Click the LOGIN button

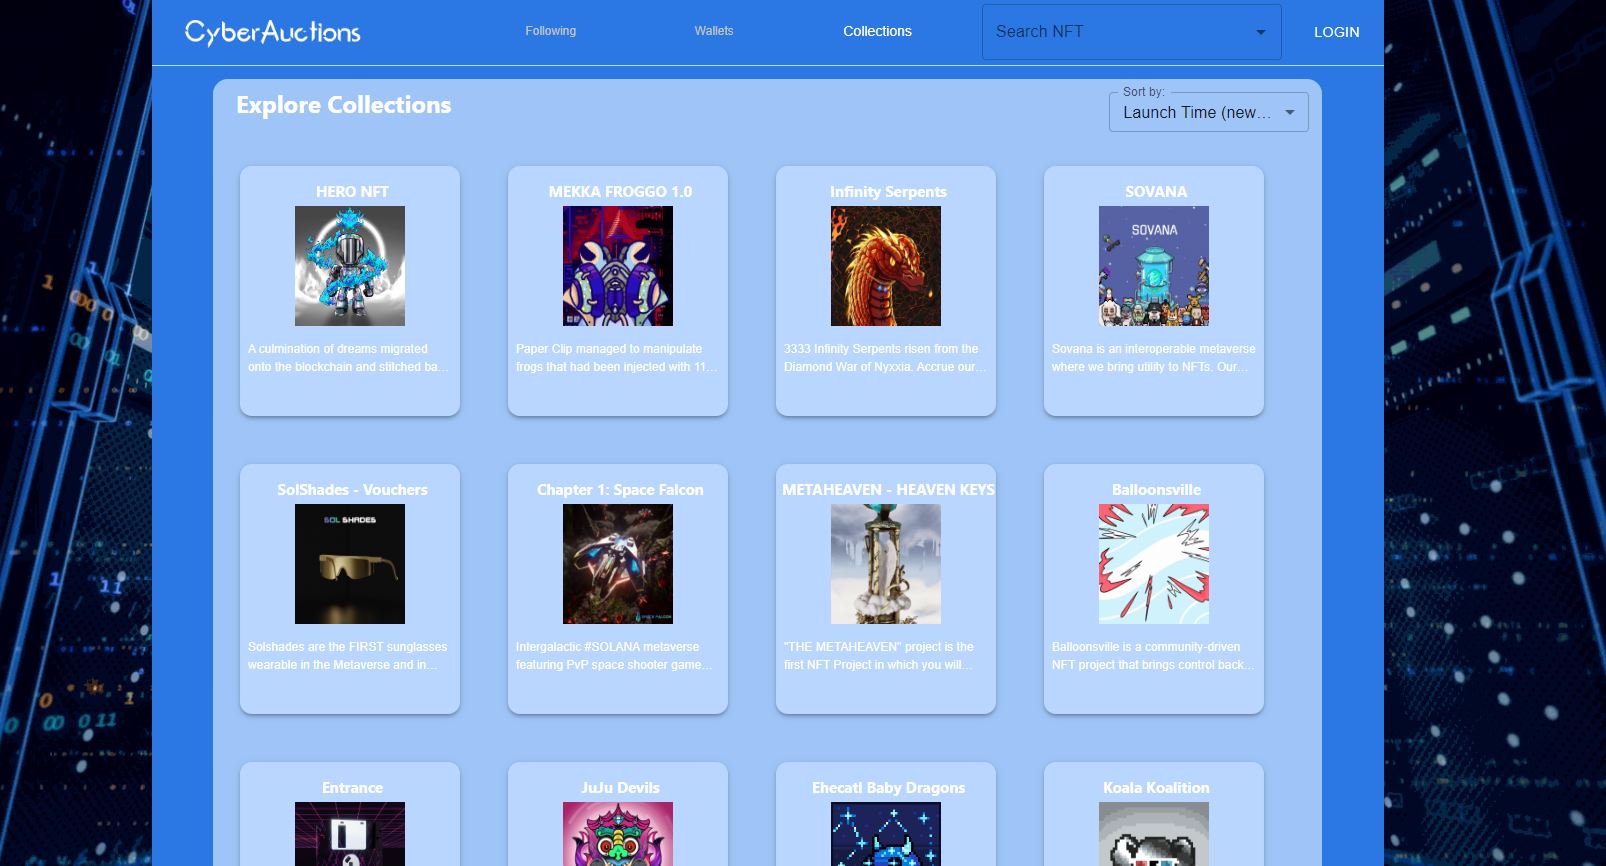1336,32
